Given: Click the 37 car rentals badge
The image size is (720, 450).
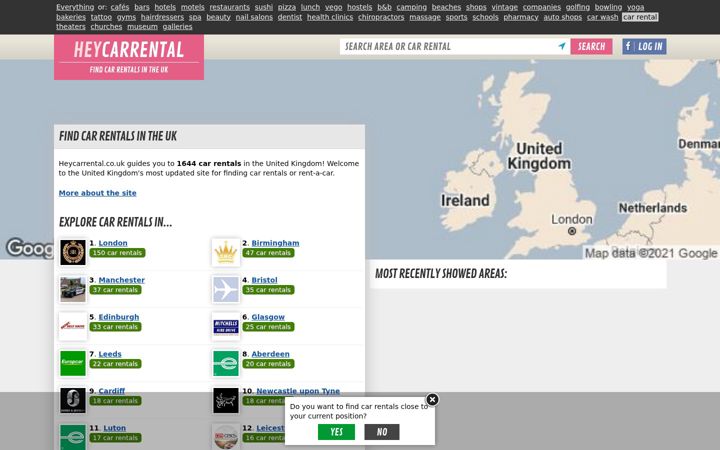Looking at the screenshot, I should tap(115, 290).
